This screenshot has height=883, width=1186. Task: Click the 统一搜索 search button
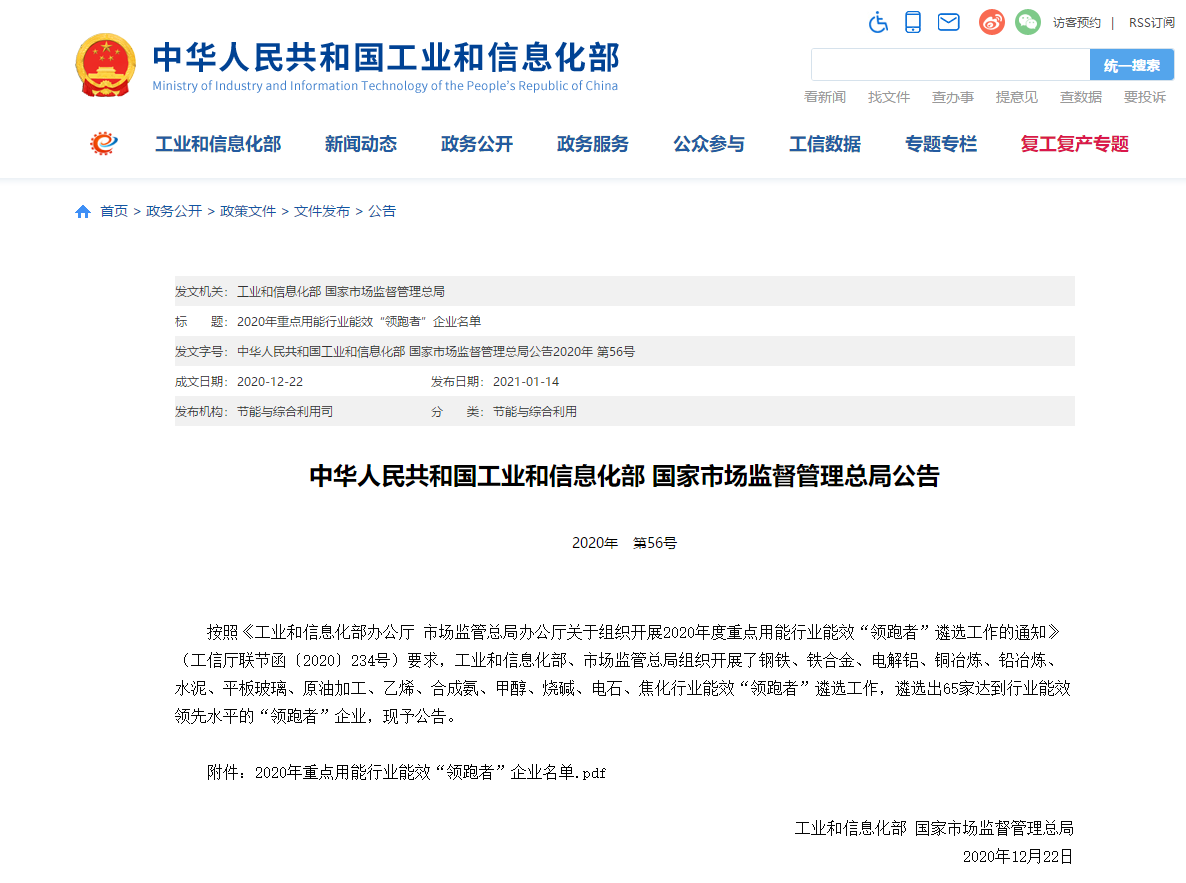click(1132, 65)
